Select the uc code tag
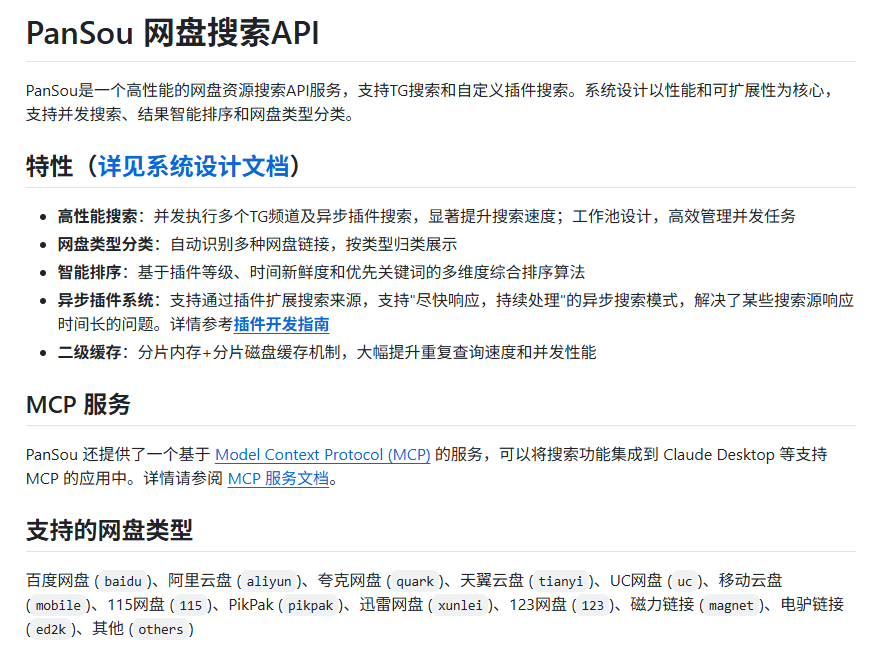This screenshot has width=876, height=664. point(683,581)
